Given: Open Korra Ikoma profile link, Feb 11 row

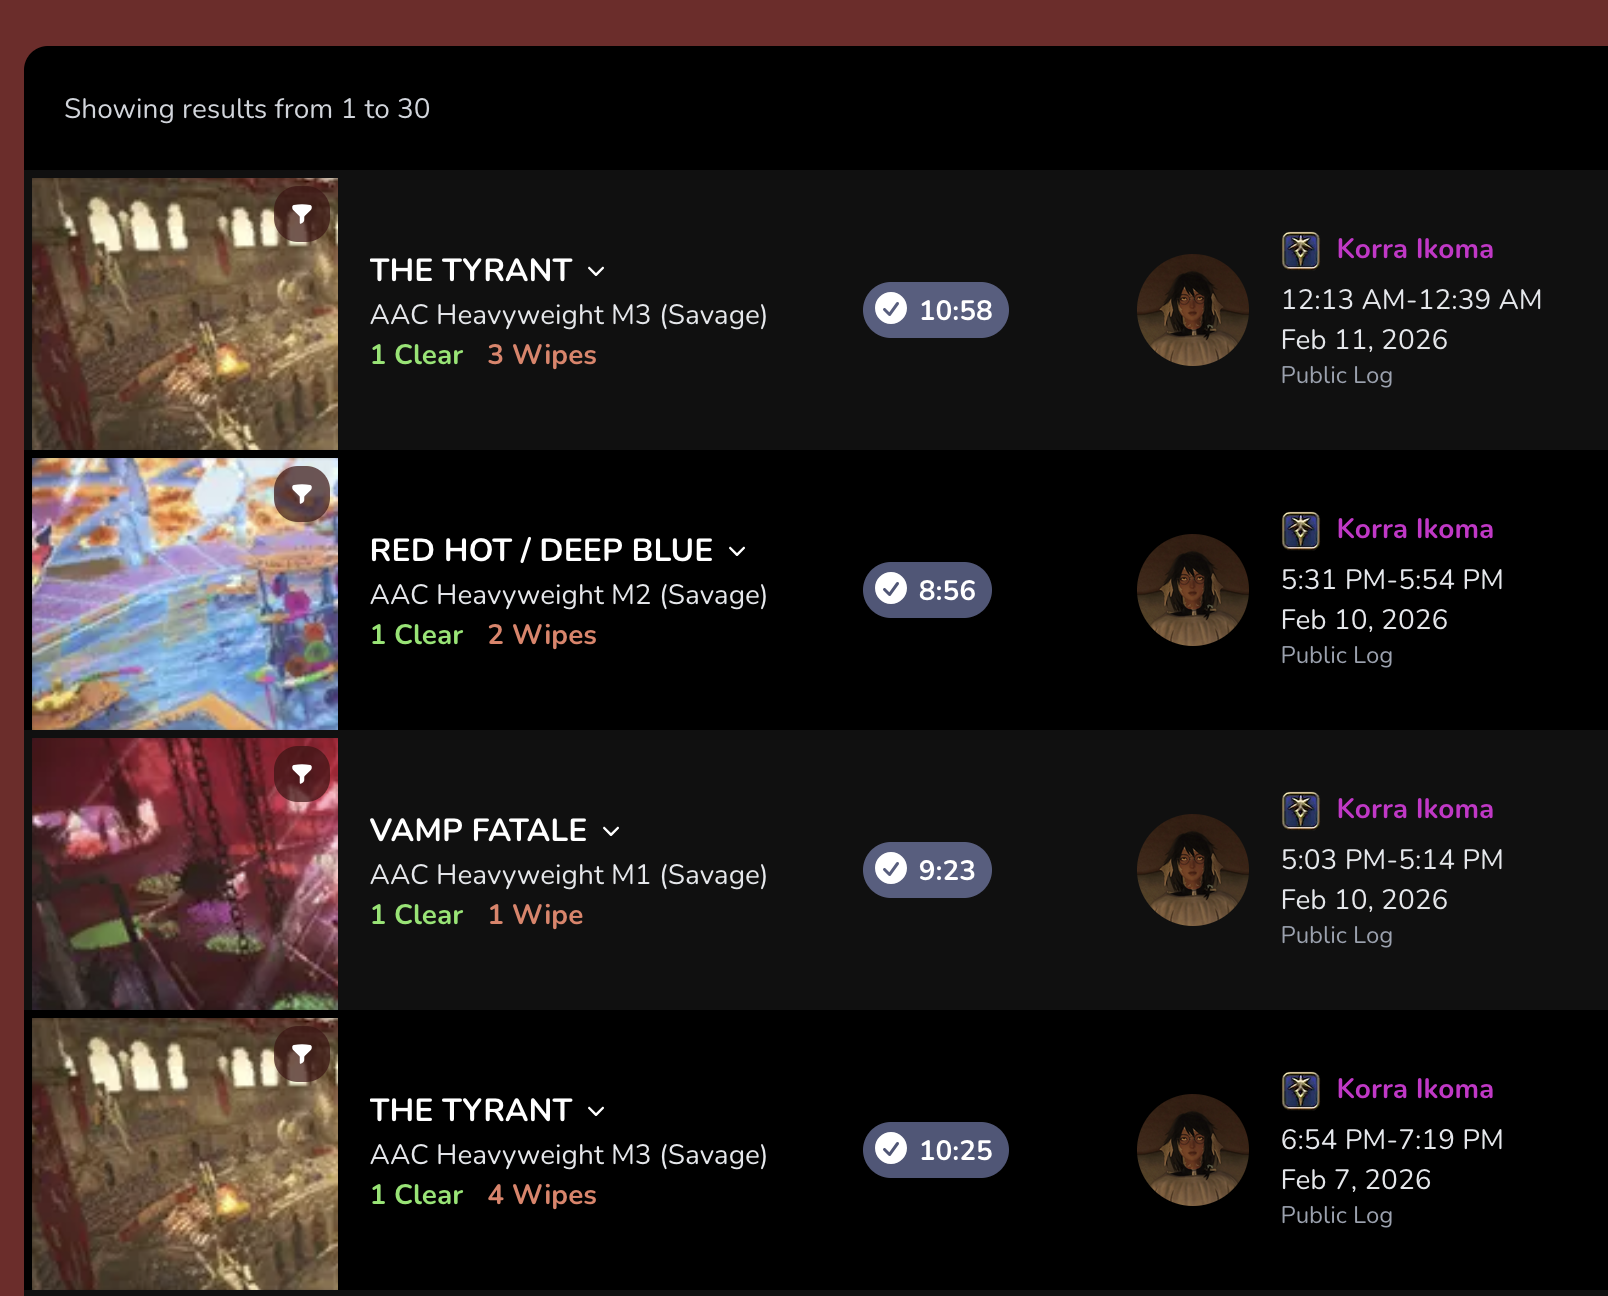Looking at the screenshot, I should point(1415,249).
